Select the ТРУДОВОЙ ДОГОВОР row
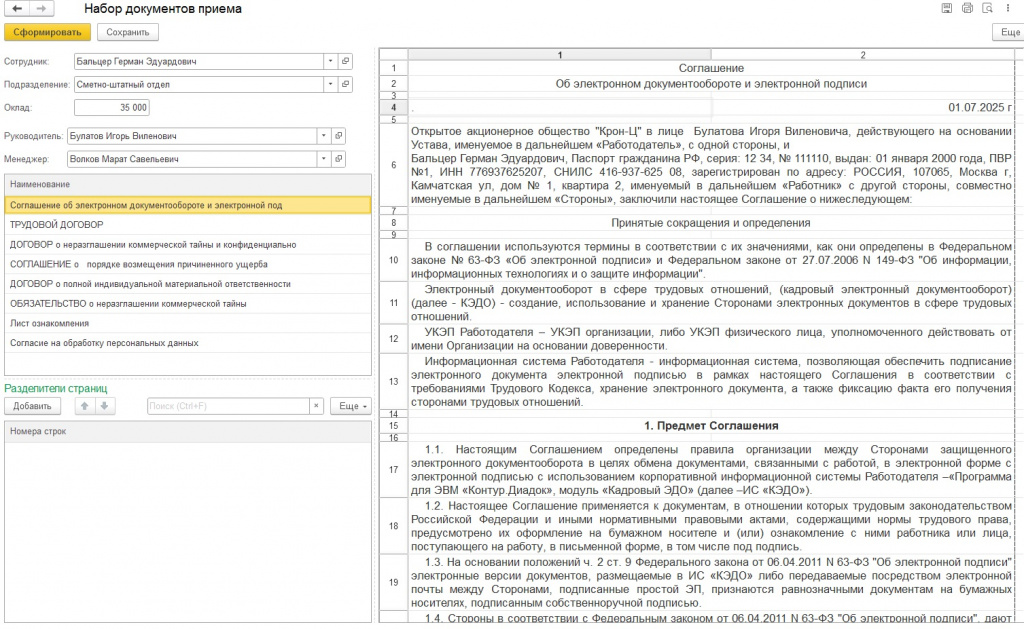Image resolution: width=1024 pixels, height=629 pixels. [x=188, y=225]
